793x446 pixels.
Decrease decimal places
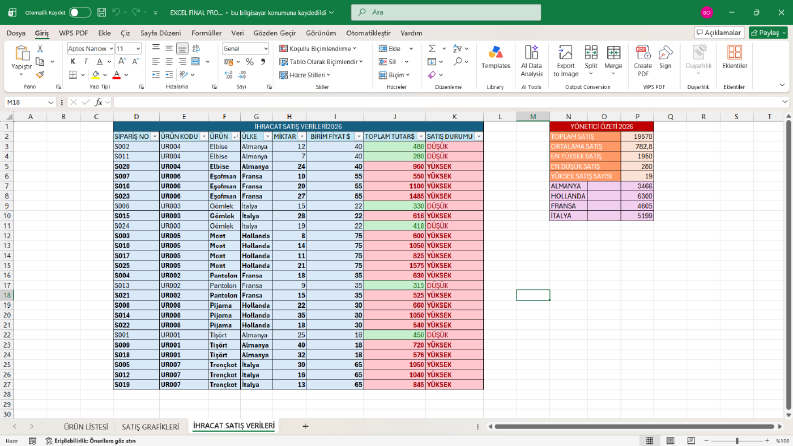click(x=242, y=75)
